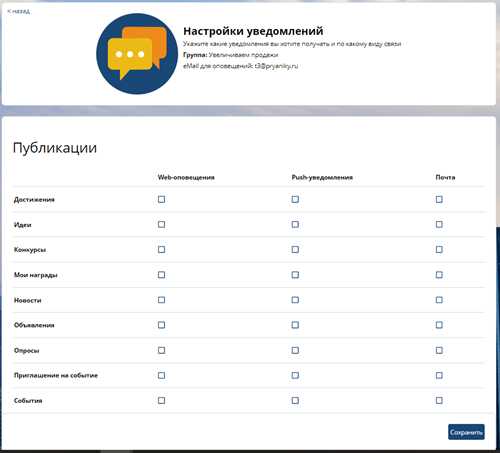
Task: Toggle Push-уведомления checkbox for Идеи
Action: 295,224
